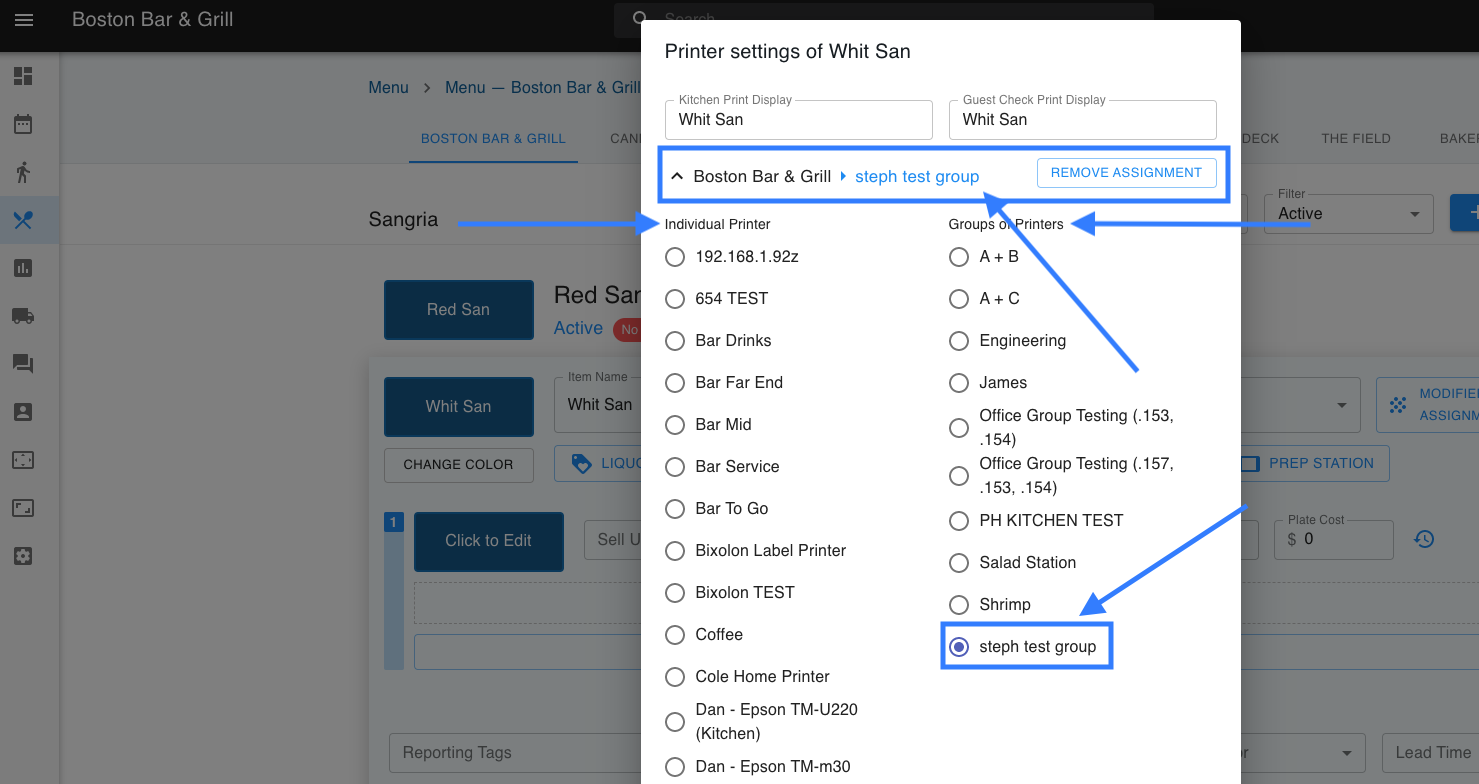The image size is (1479, 784).
Task: Click the Kitchen Print Display input field
Action: point(798,120)
